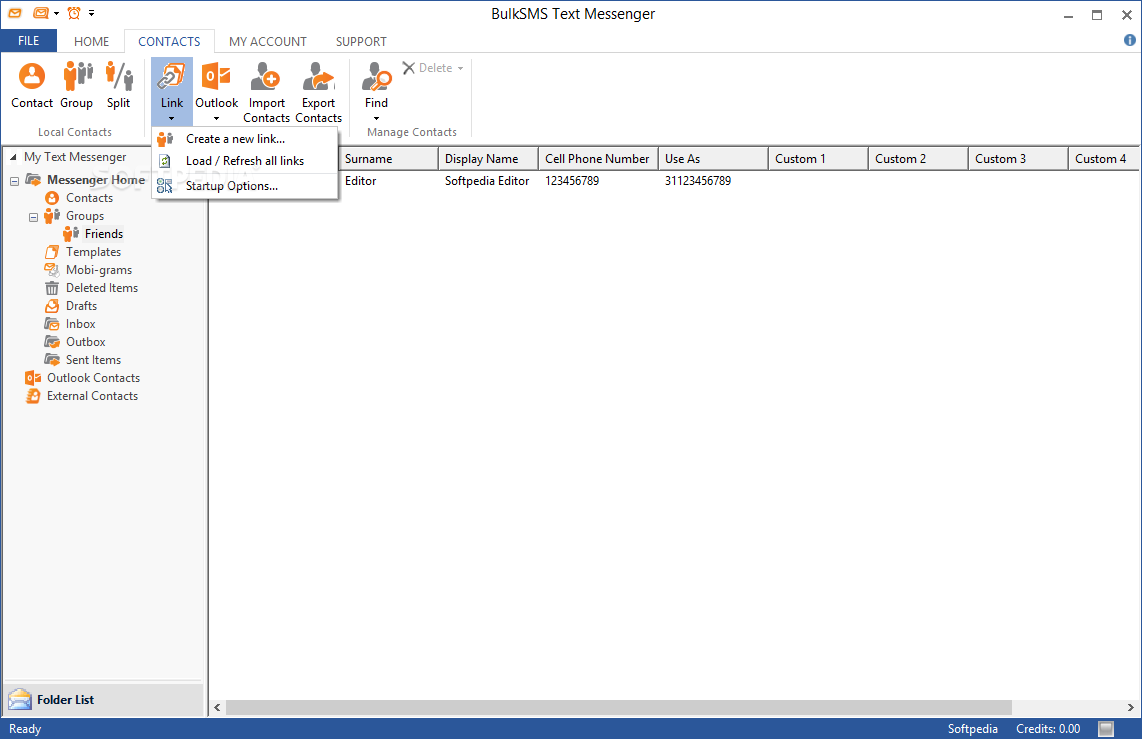Screen dimensions: 1142x739
Task: Collapse the Messenger Home tree node
Action: (x=15, y=181)
